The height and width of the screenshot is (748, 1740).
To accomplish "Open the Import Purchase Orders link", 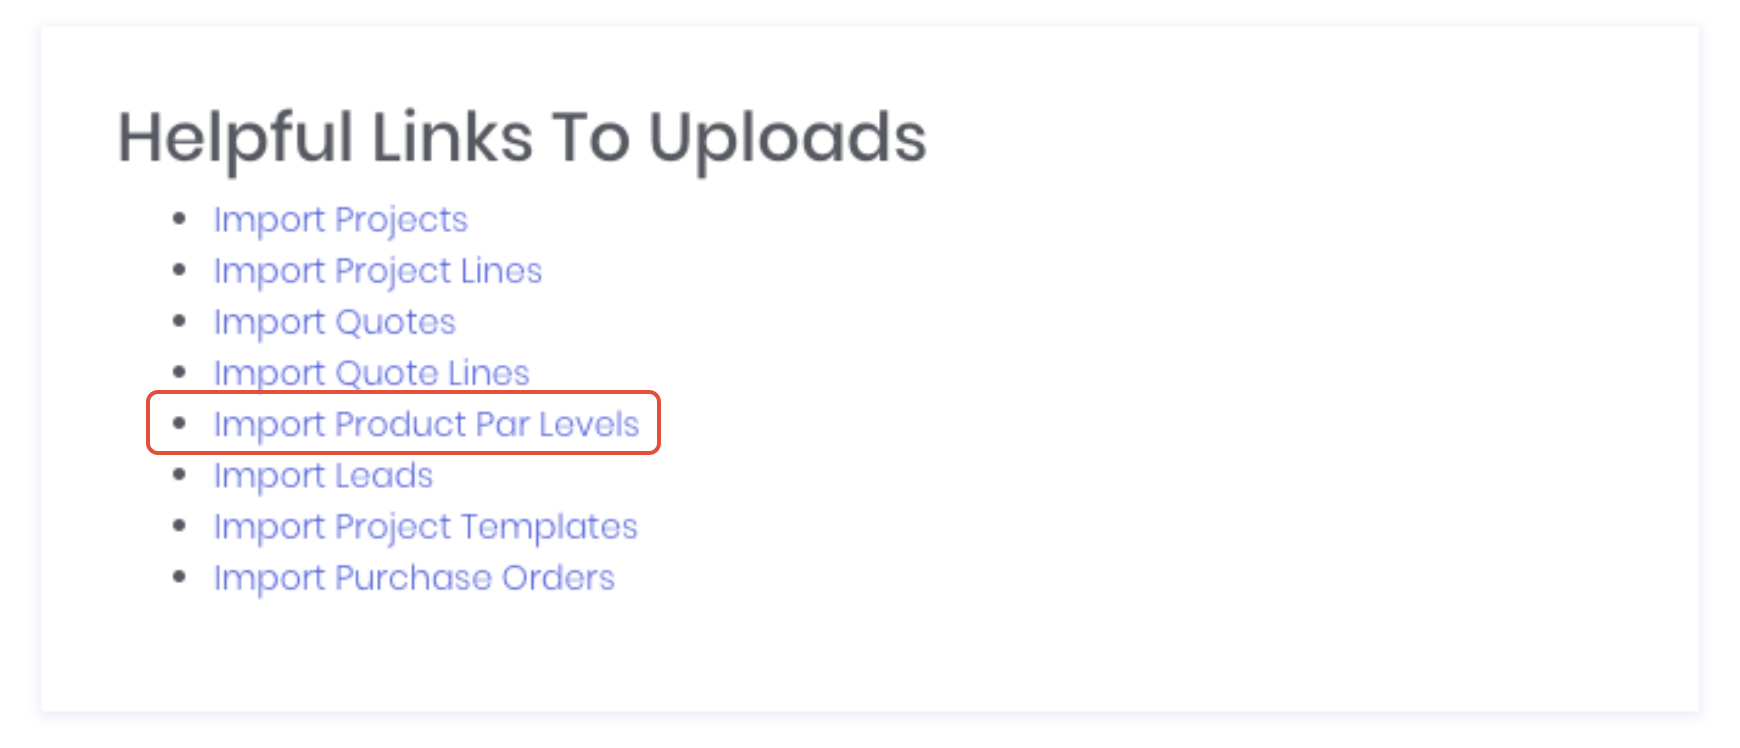I will [413, 578].
